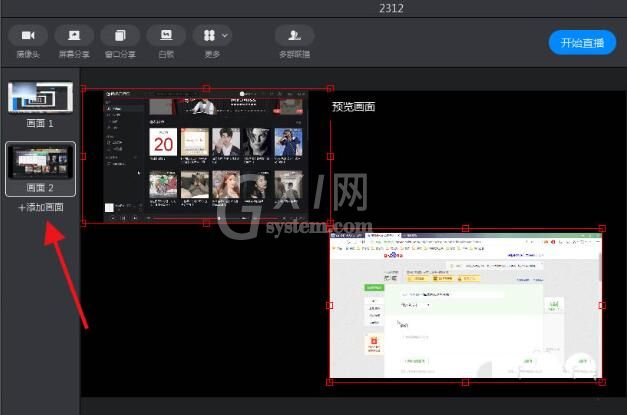Select the music player source in the preview
The image size is (627, 415).
pyautogui.click(x=206, y=156)
